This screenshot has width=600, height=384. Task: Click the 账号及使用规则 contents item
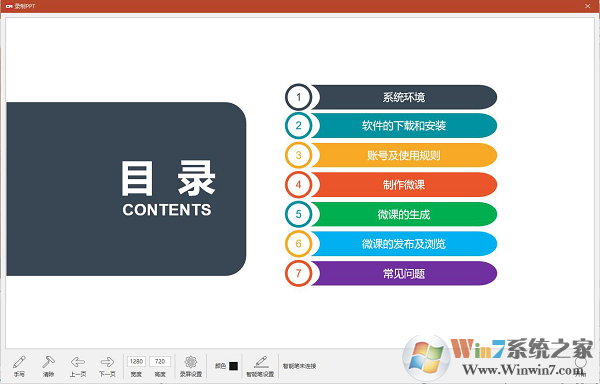point(404,155)
